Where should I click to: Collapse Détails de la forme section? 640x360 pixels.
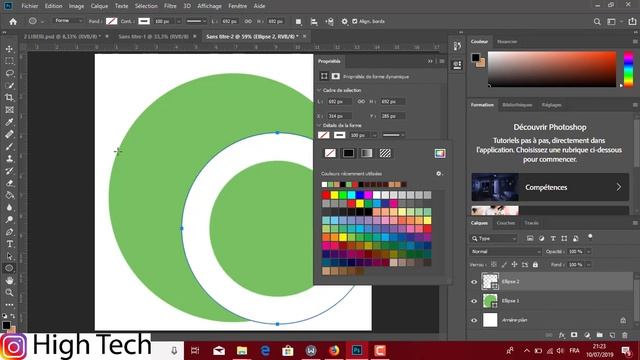pyautogui.click(x=319, y=125)
